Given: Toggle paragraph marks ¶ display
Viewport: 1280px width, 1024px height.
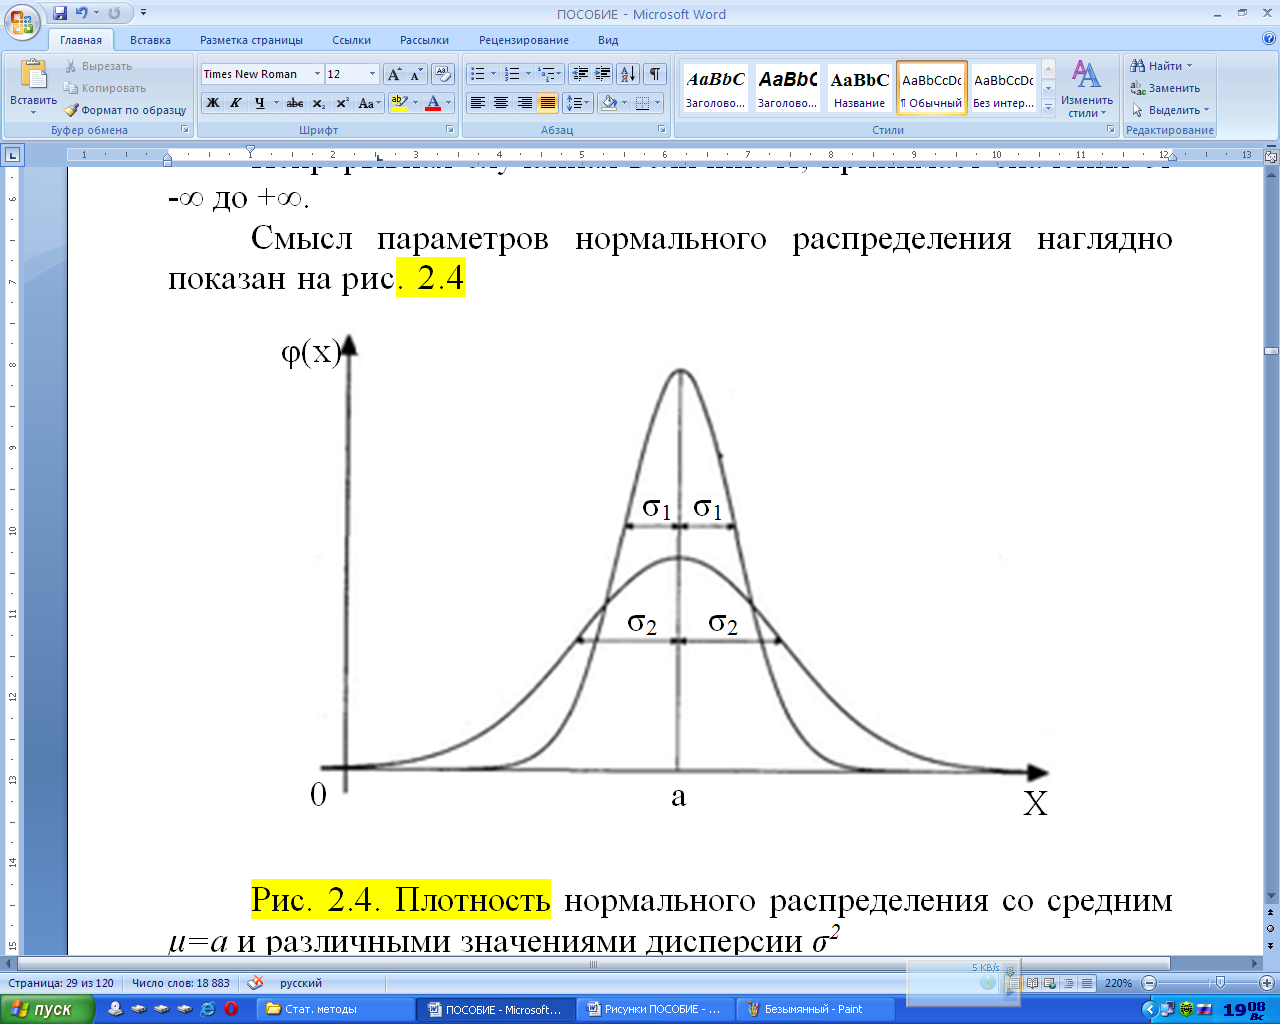Looking at the screenshot, I should tap(655, 74).
